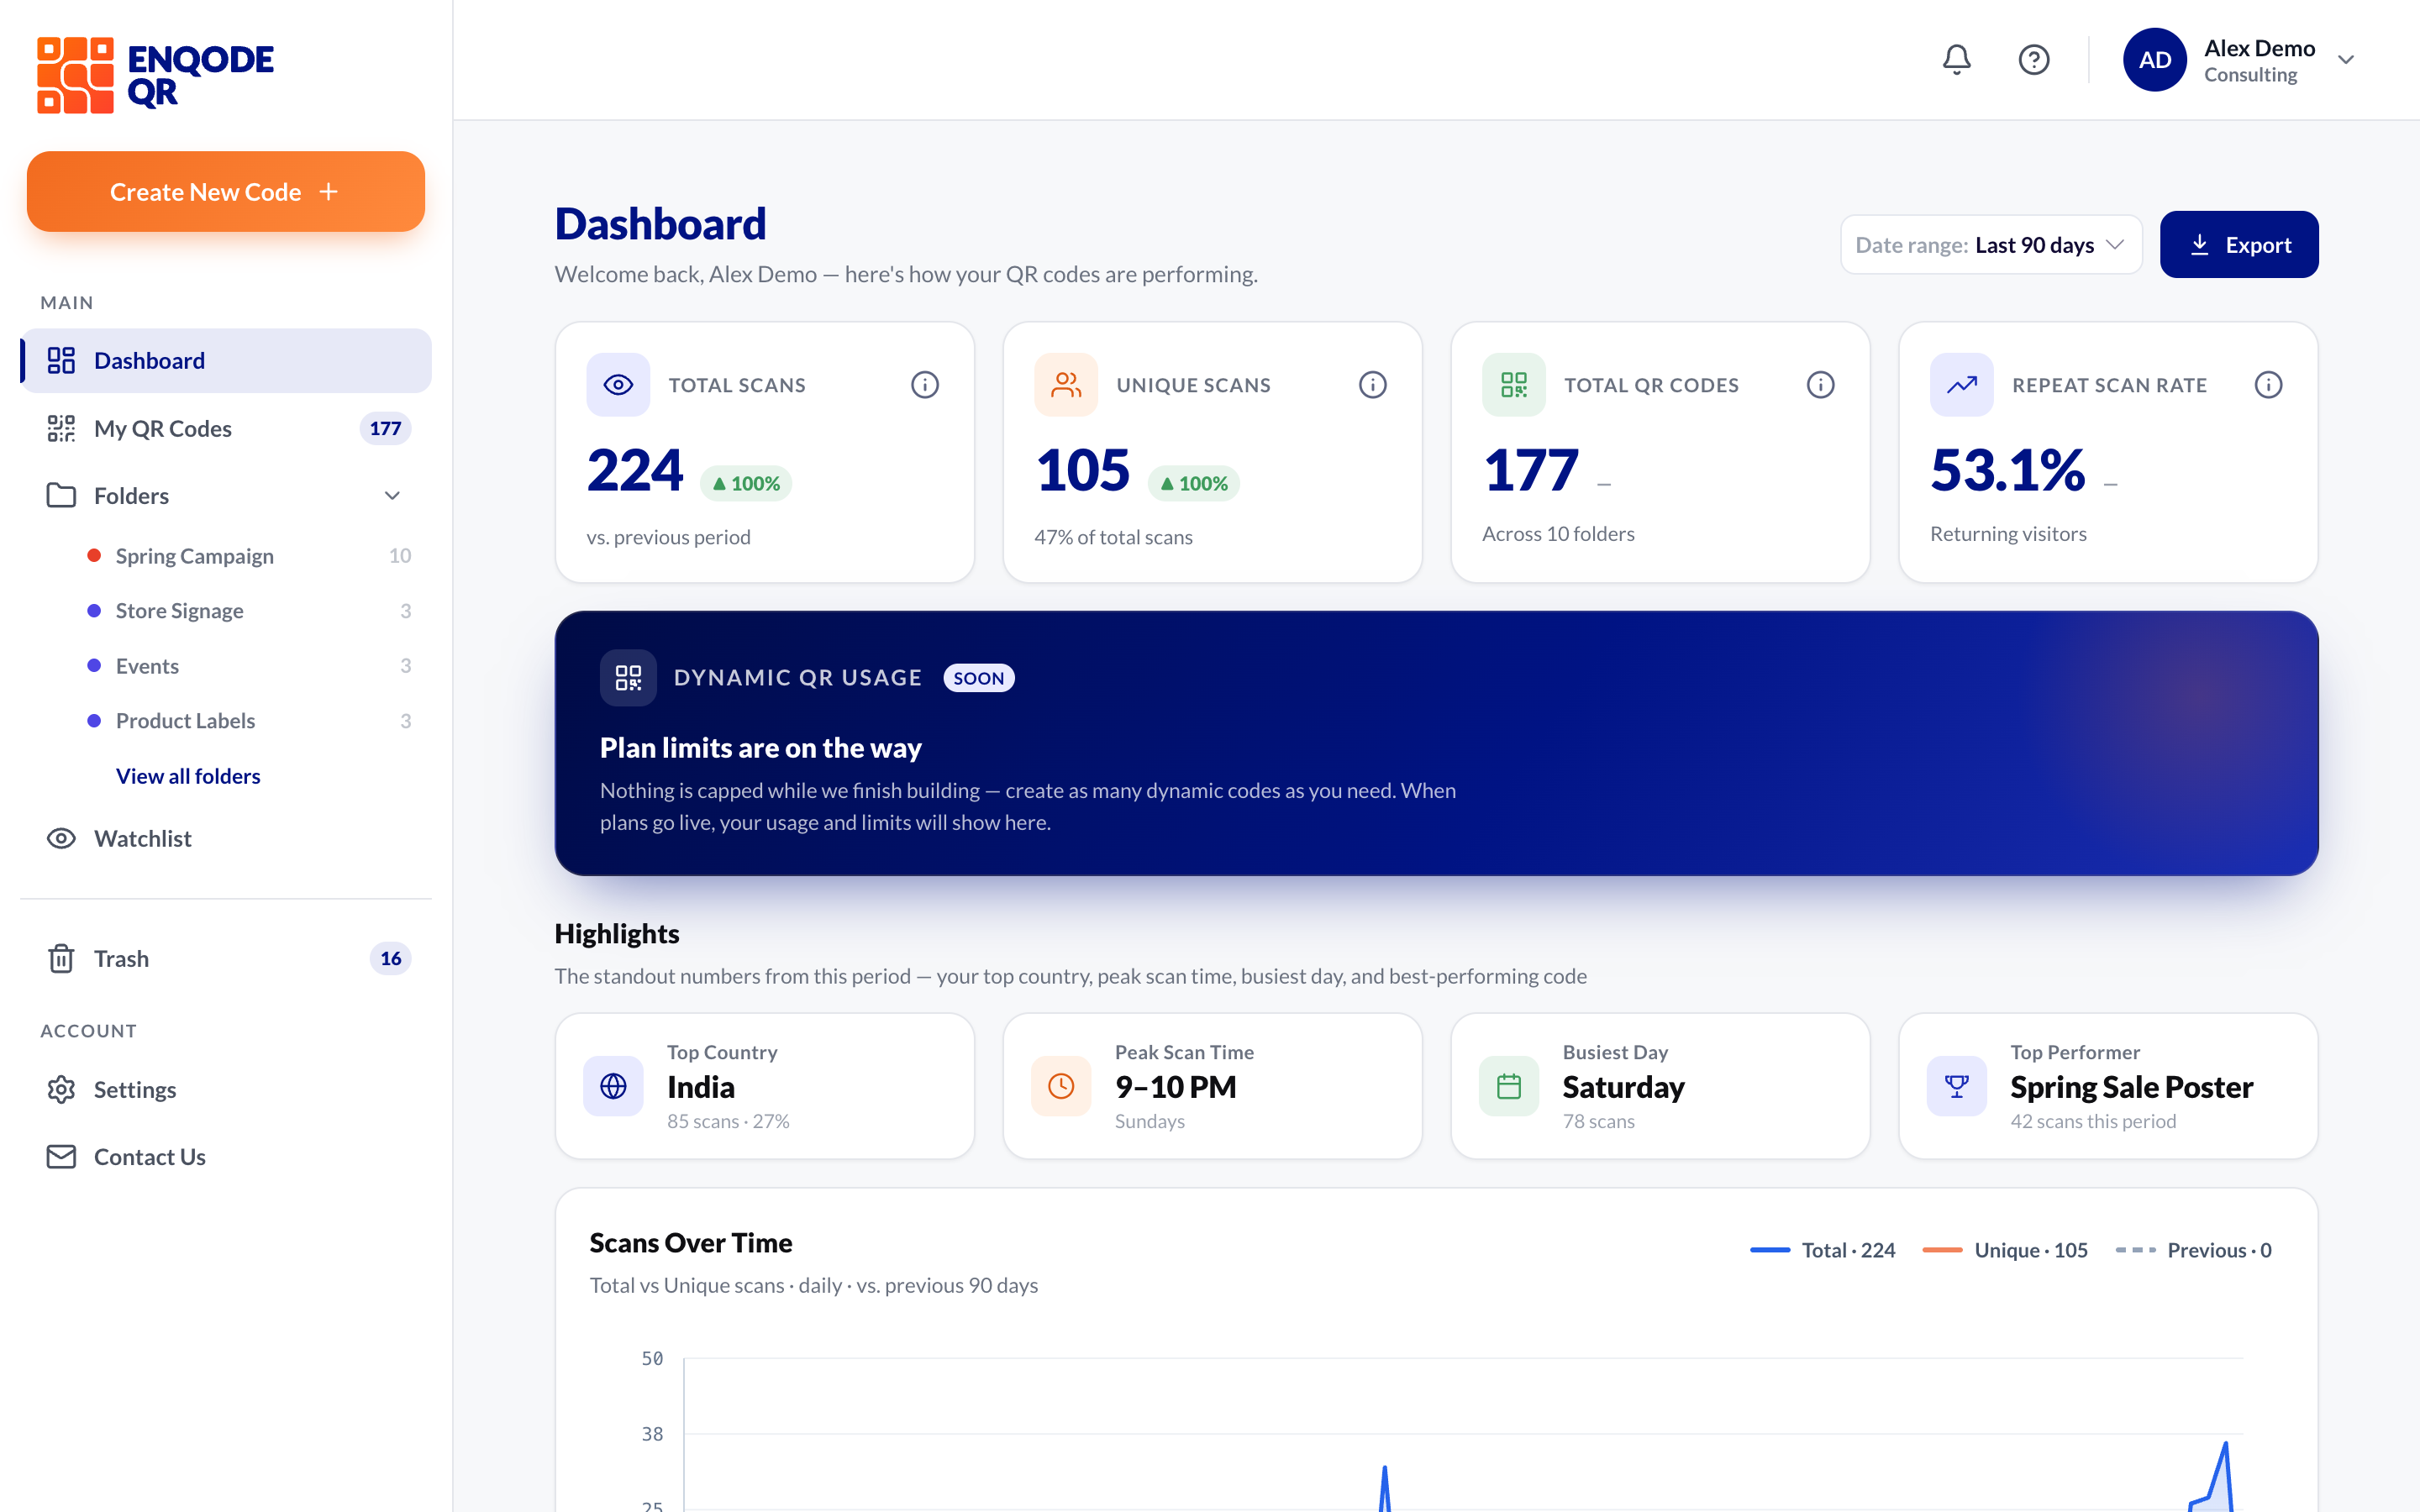Open the Trash page
2420x1512 pixels.
[226, 959]
